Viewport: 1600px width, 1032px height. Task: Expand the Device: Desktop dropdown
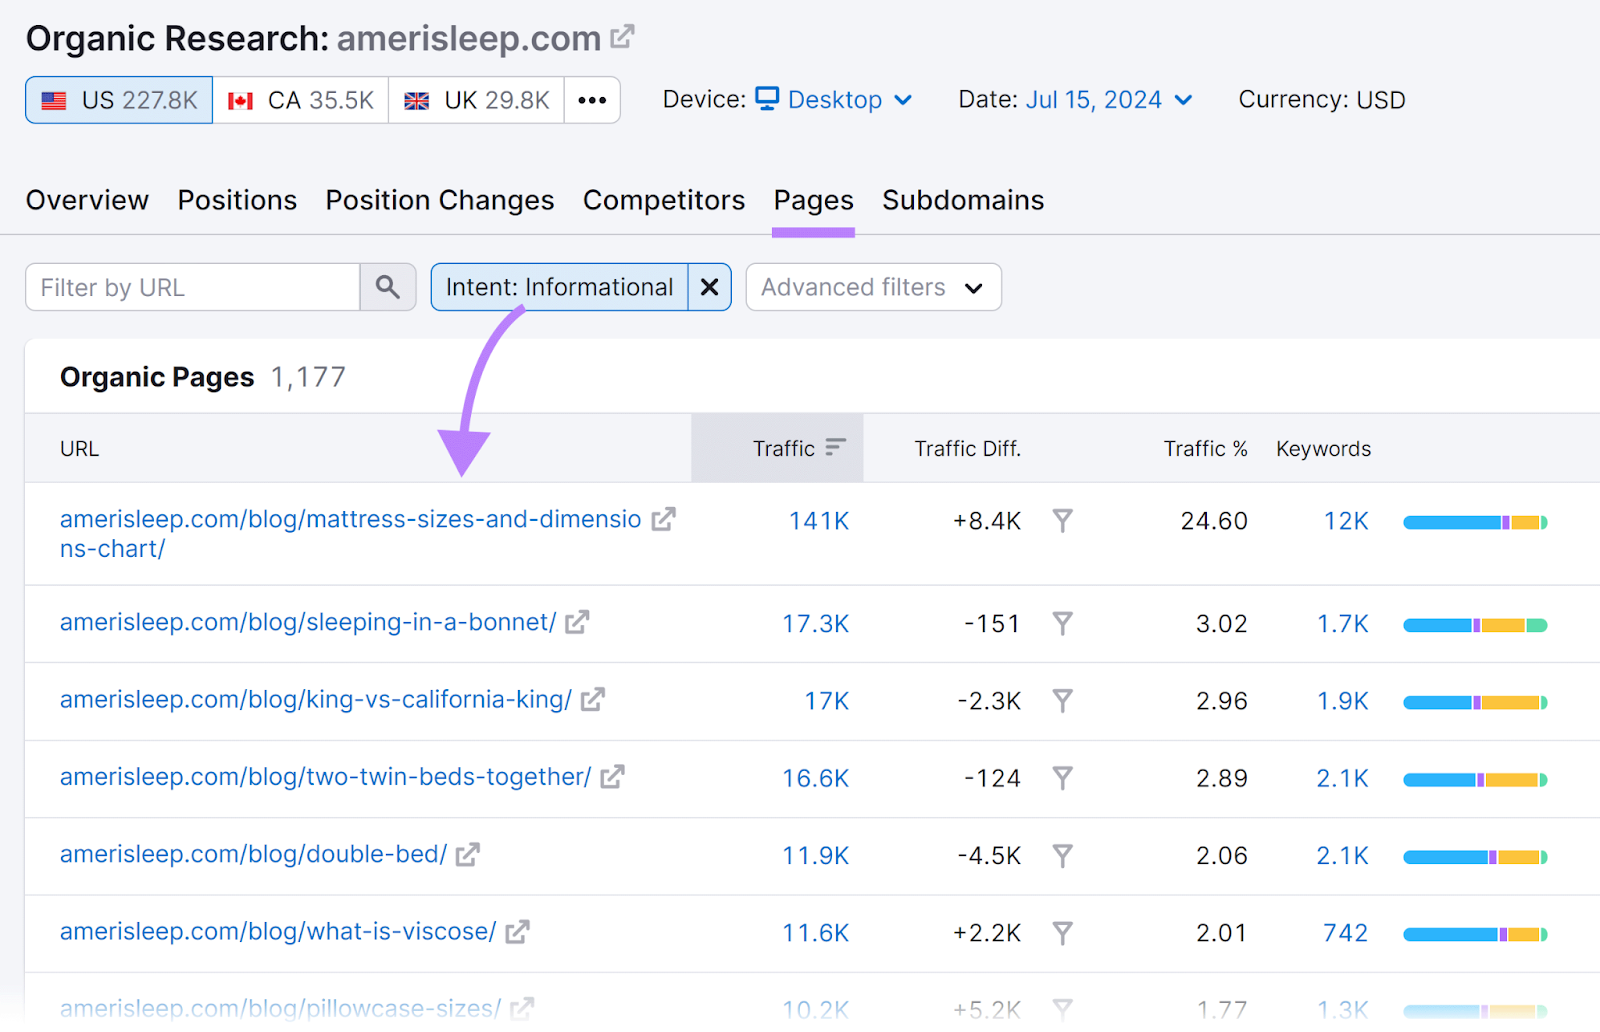[x=905, y=99]
